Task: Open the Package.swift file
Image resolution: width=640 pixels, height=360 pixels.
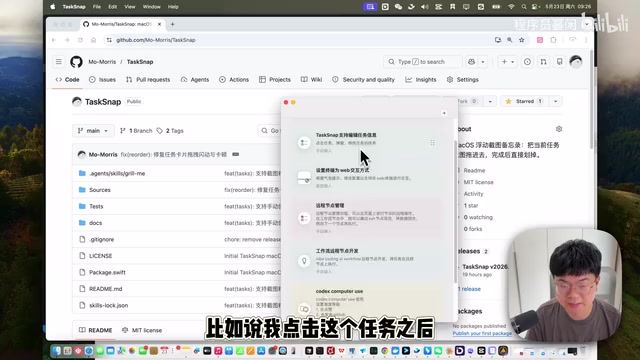Action: [x=107, y=272]
